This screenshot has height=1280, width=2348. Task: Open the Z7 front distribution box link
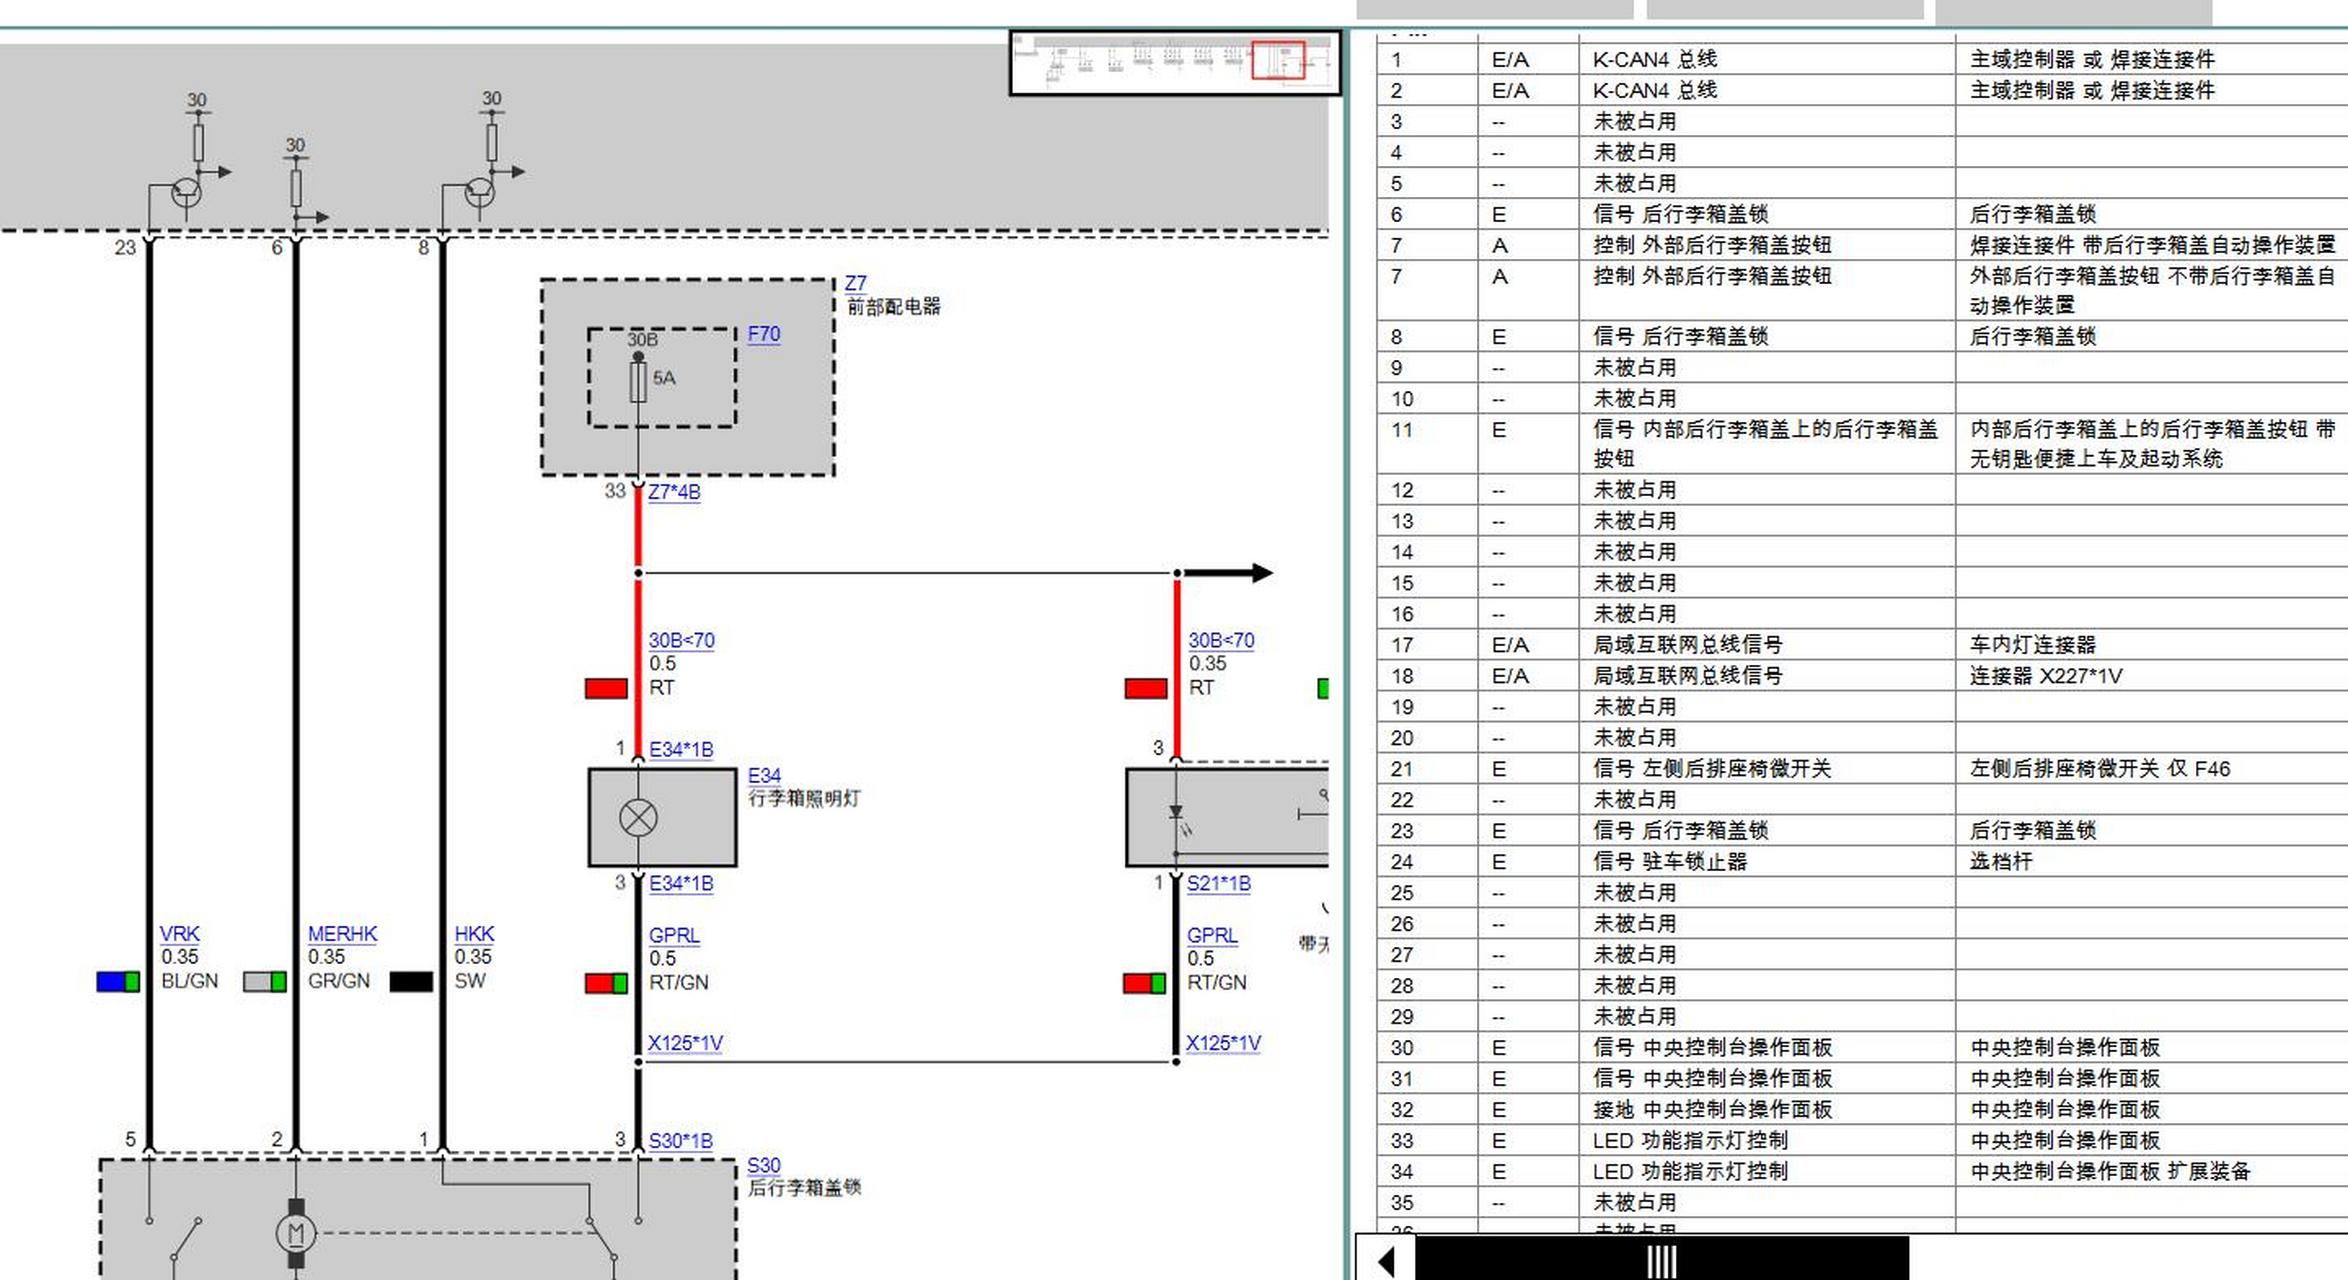(855, 283)
